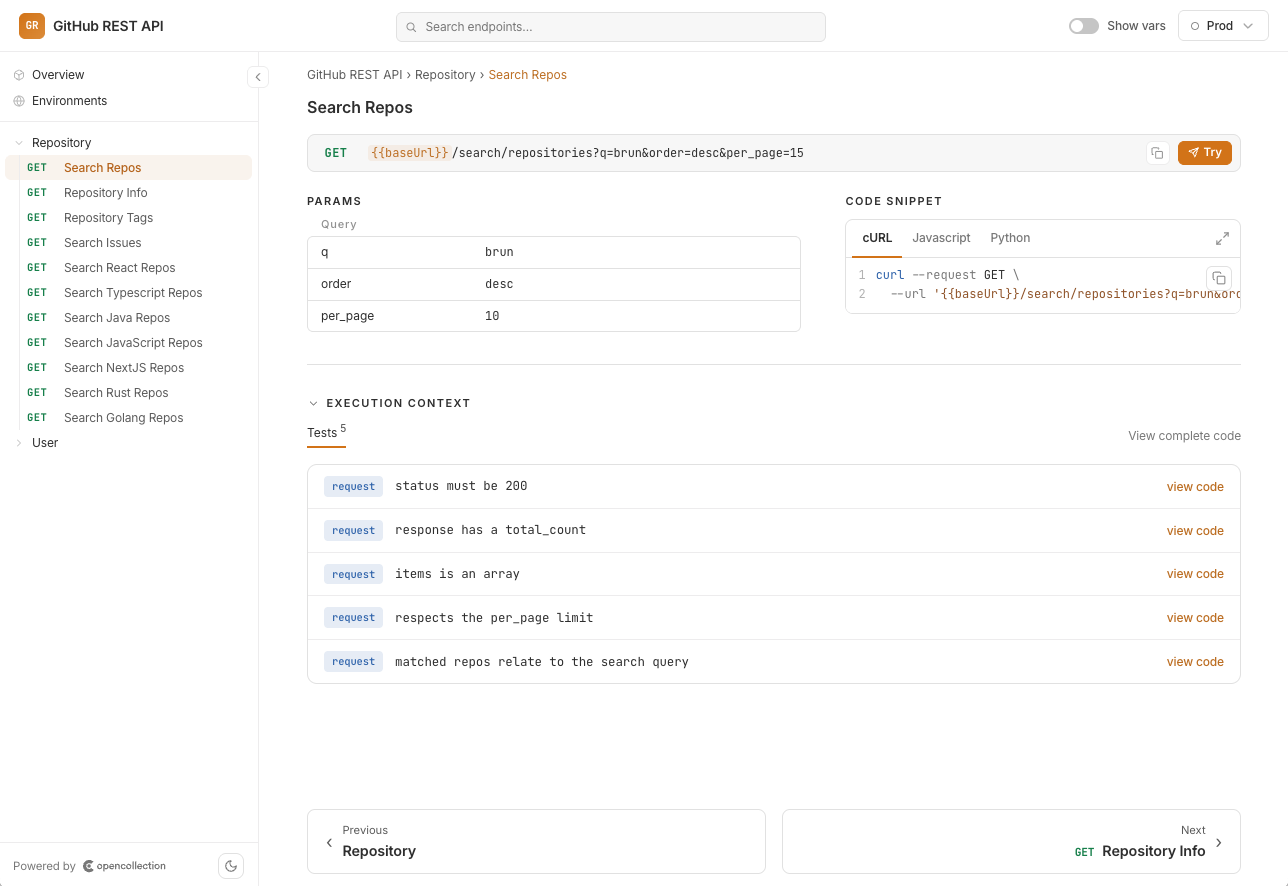Click the GitHub REST API title
Viewport: 1288px width, 886px height.
pyautogui.click(x=108, y=26)
